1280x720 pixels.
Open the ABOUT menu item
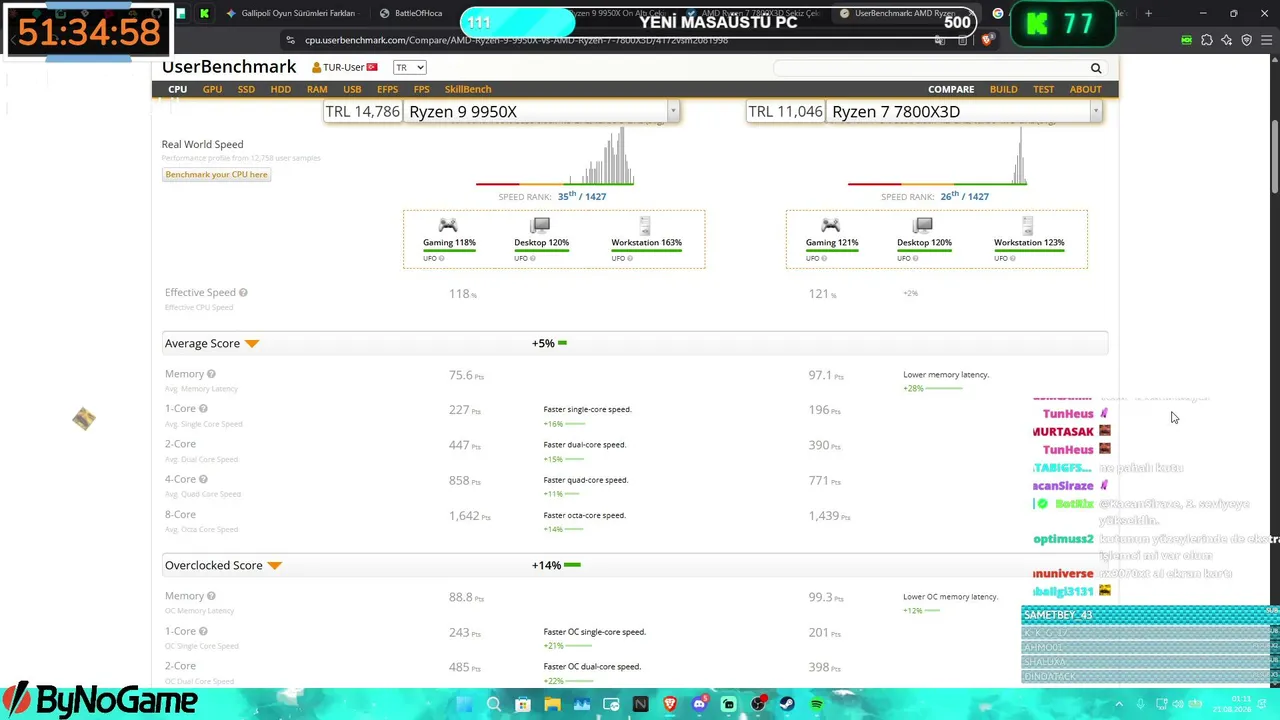pyautogui.click(x=1085, y=89)
